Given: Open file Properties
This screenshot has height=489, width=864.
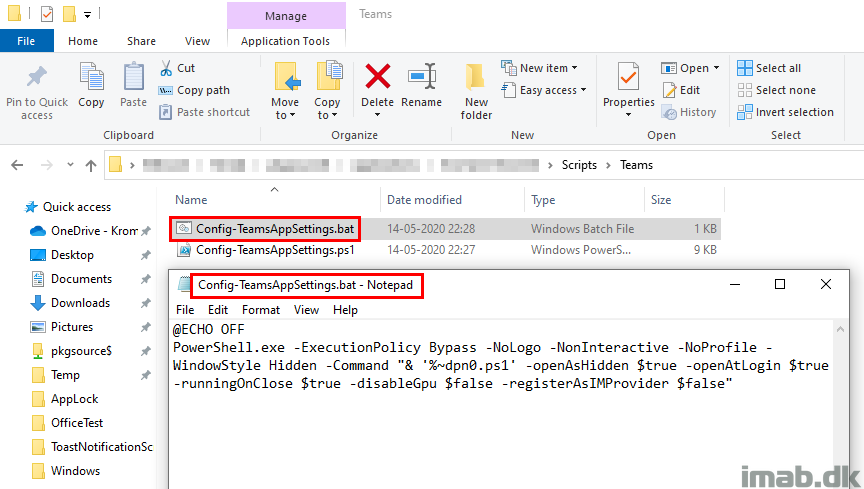Looking at the screenshot, I should pos(629,84).
